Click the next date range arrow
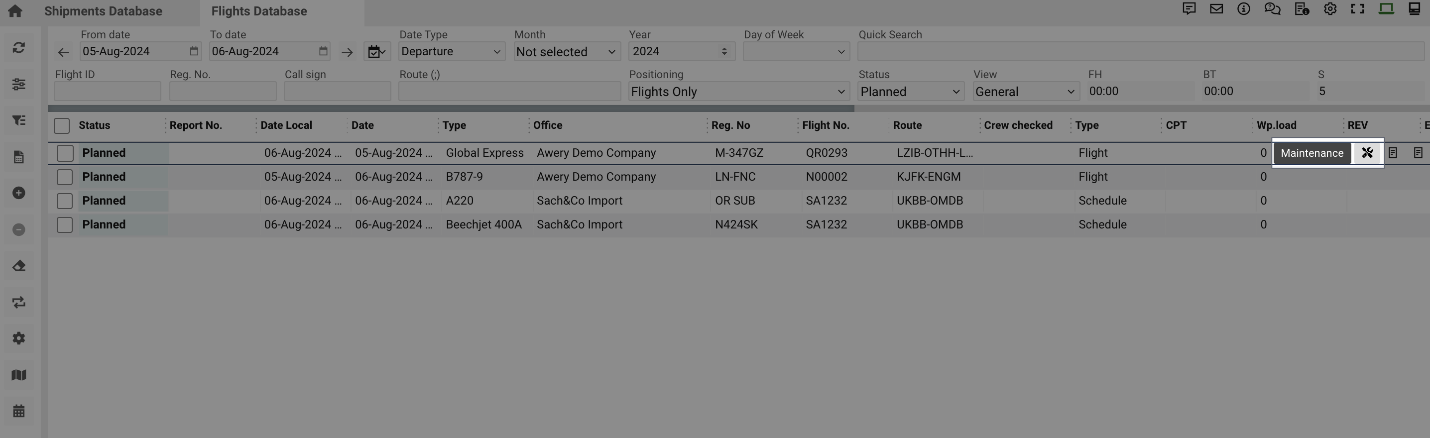 pos(347,52)
